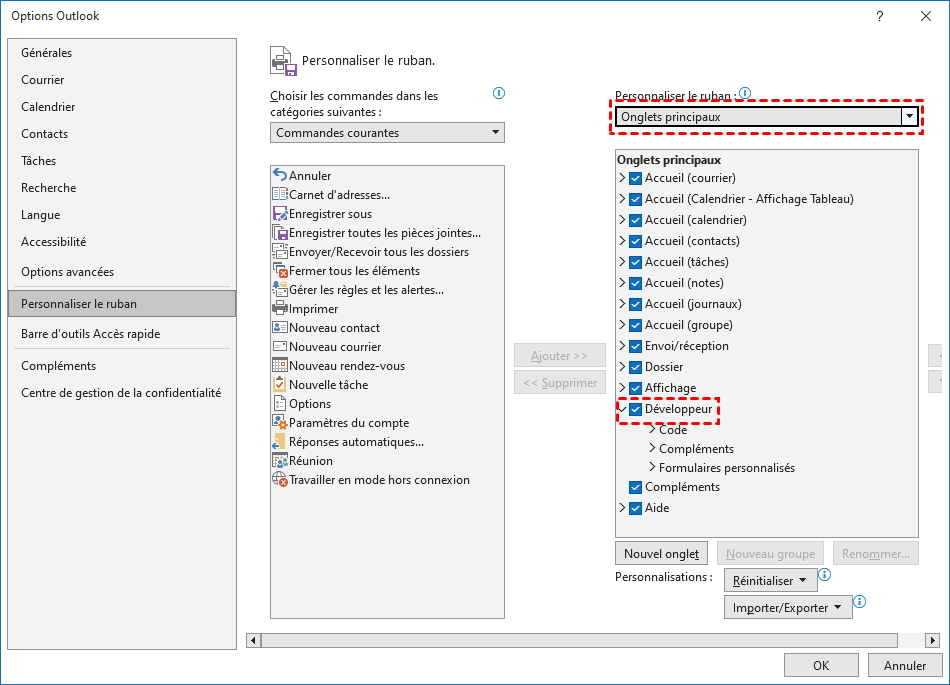
Task: Toggle the Aide checkbox
Action: click(x=636, y=508)
